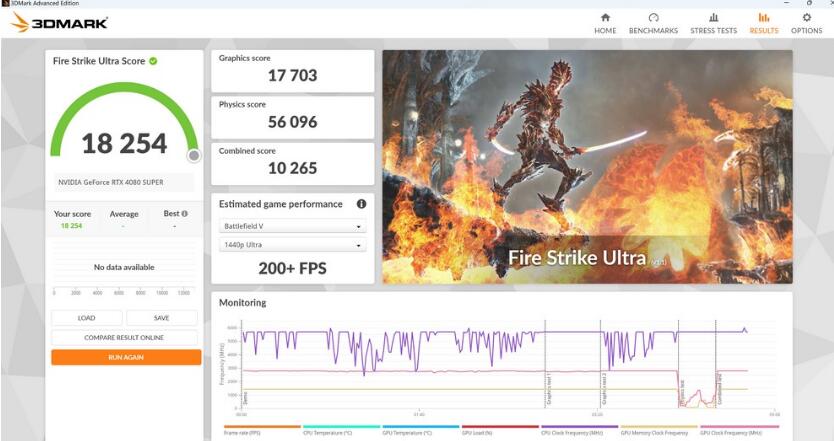
Task: Open the Stress Tests chart icon
Action: [713, 18]
